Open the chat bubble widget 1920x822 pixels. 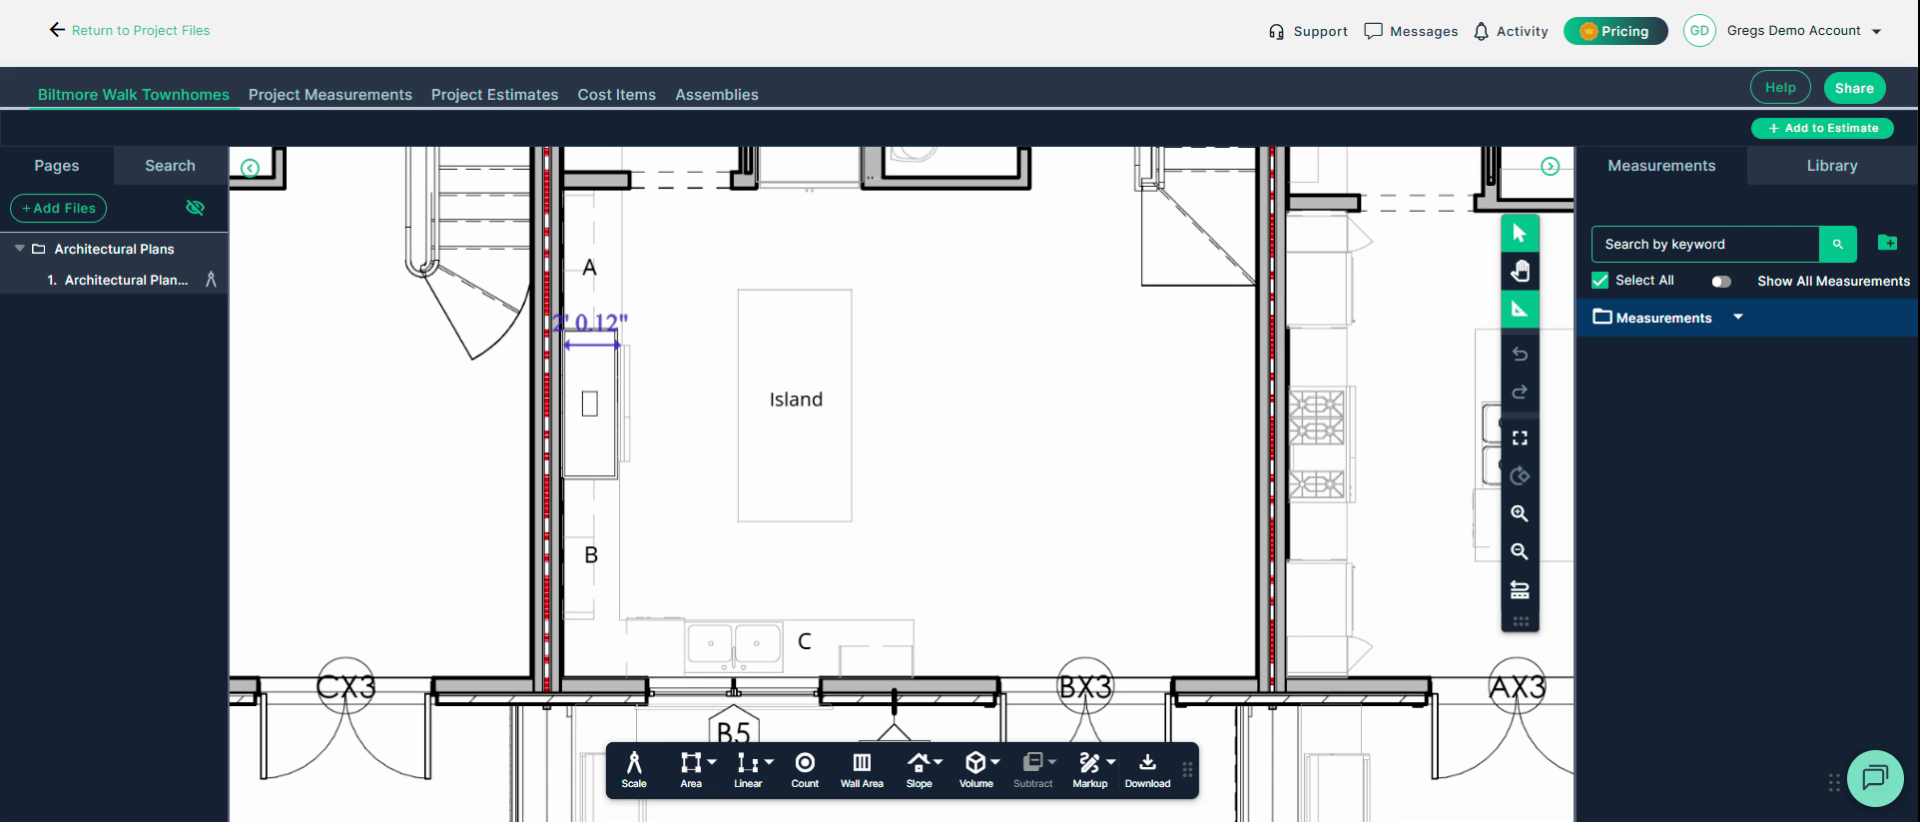pos(1875,778)
